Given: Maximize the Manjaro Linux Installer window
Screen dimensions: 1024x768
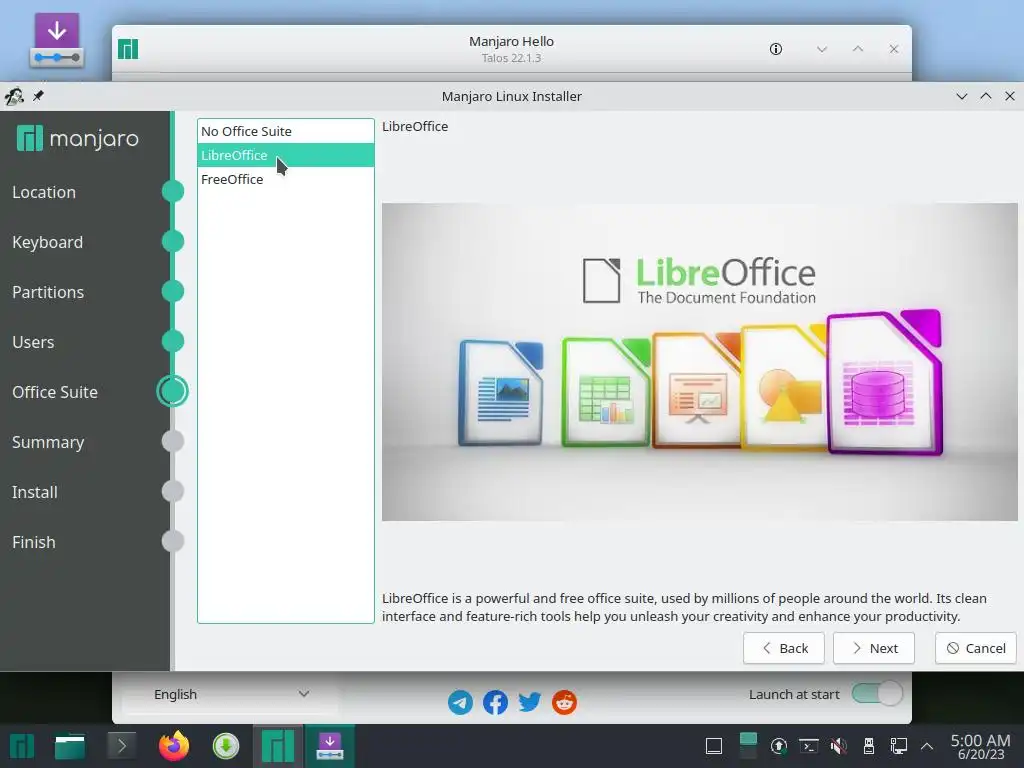Looking at the screenshot, I should pyautogui.click(x=985, y=96).
